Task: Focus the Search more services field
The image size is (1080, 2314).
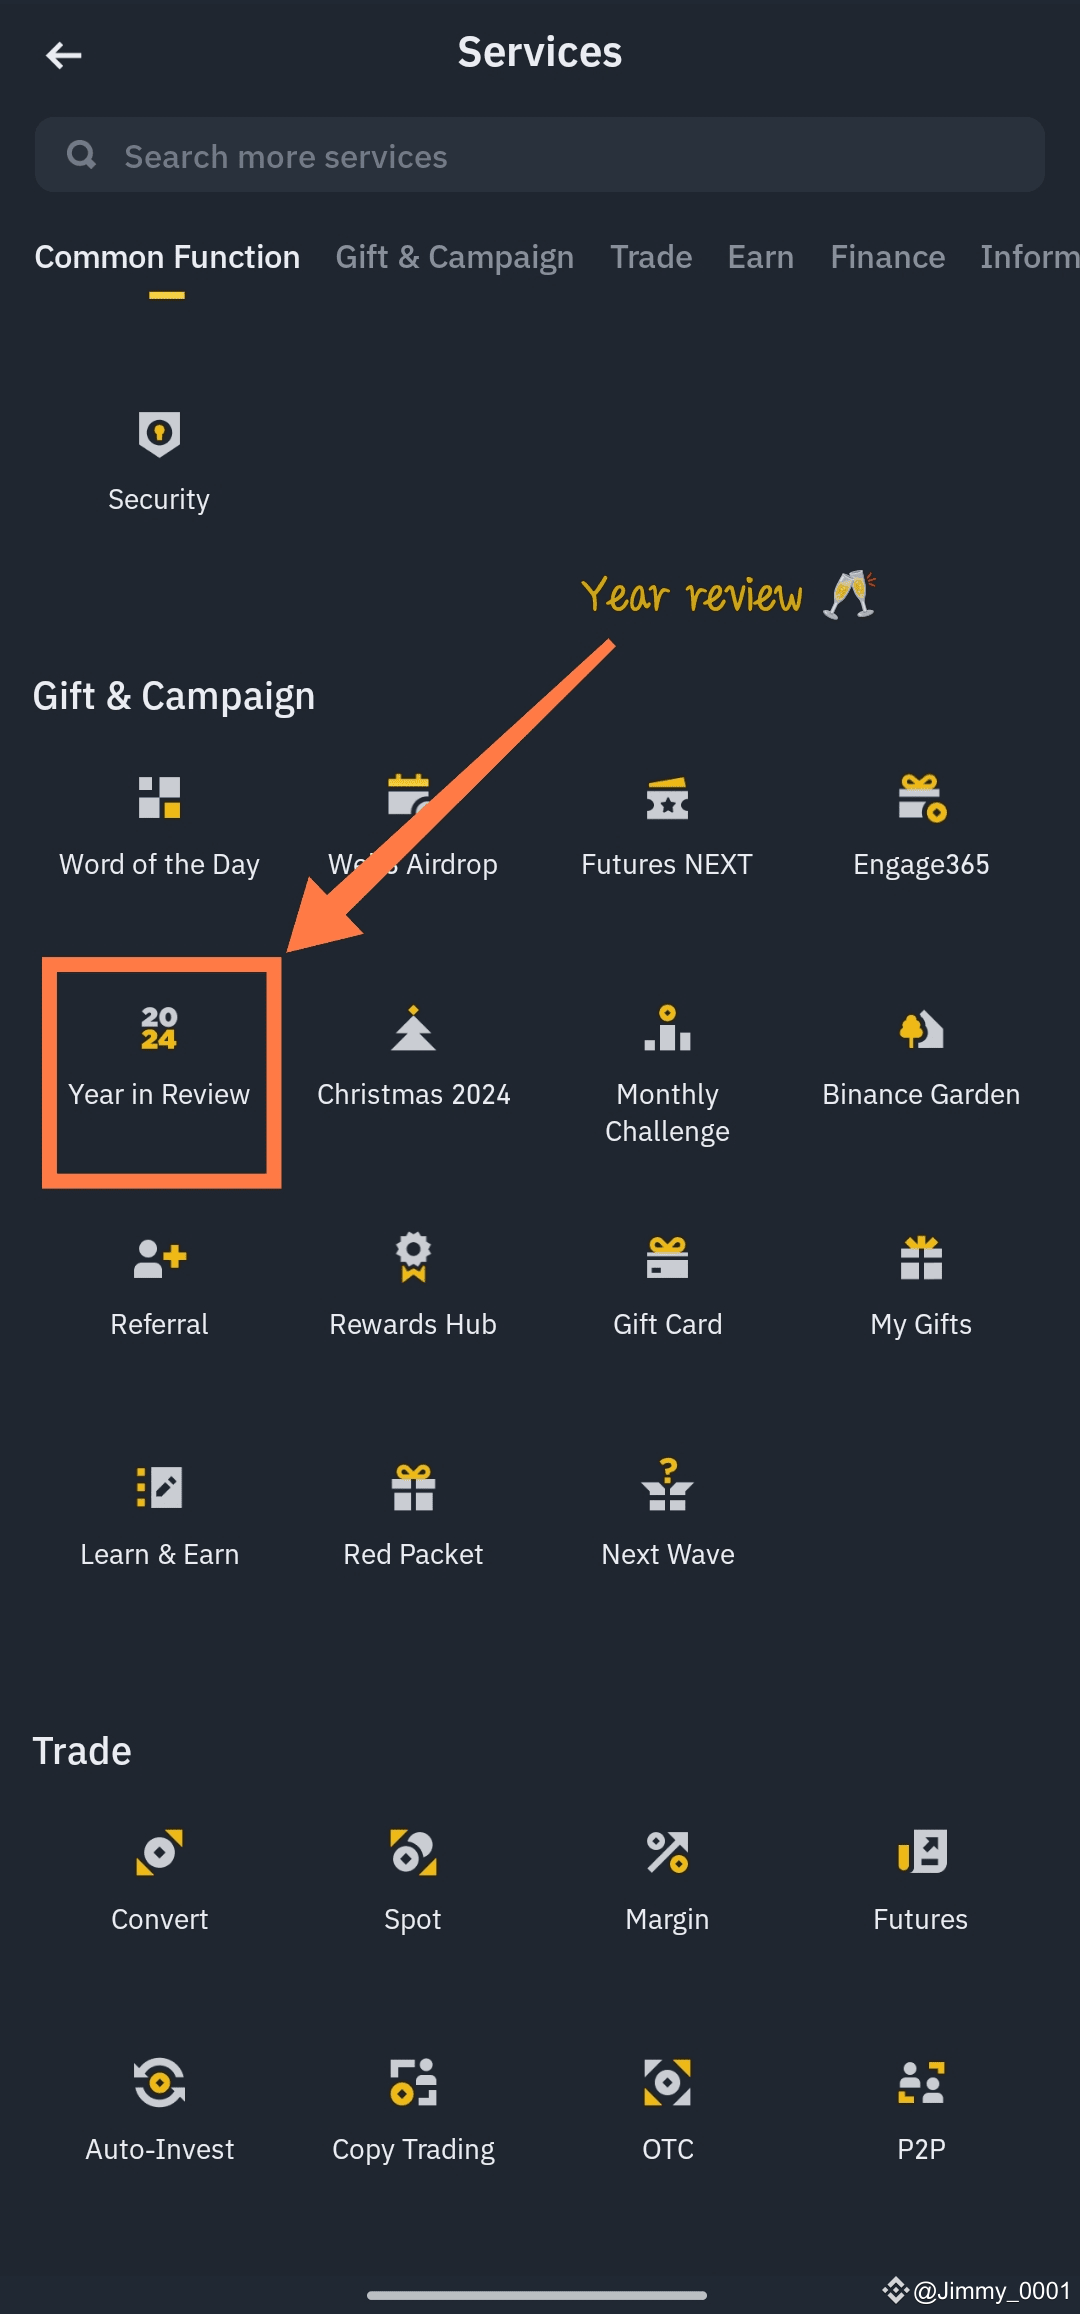Action: coord(540,155)
